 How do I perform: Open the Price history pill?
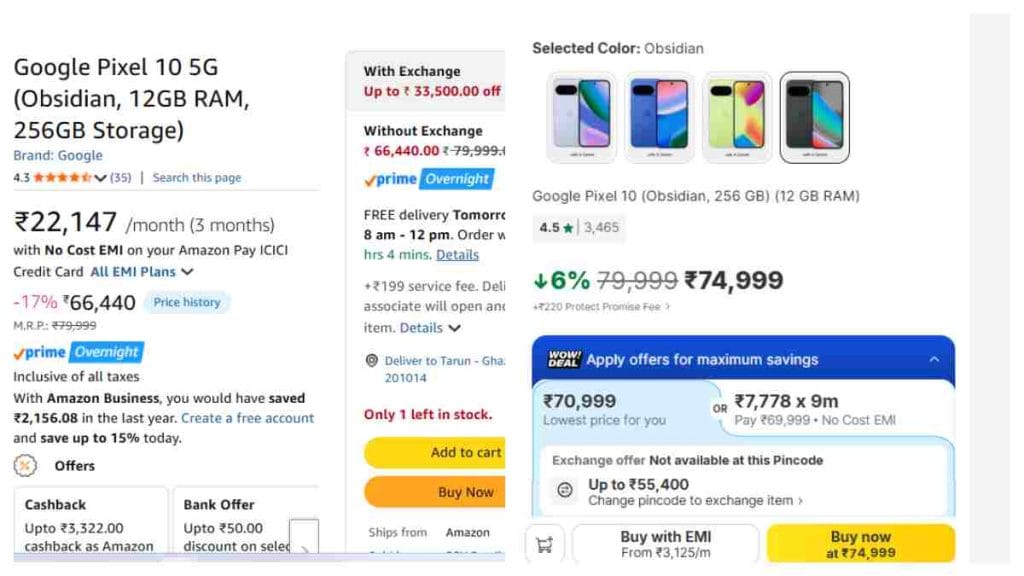[187, 302]
